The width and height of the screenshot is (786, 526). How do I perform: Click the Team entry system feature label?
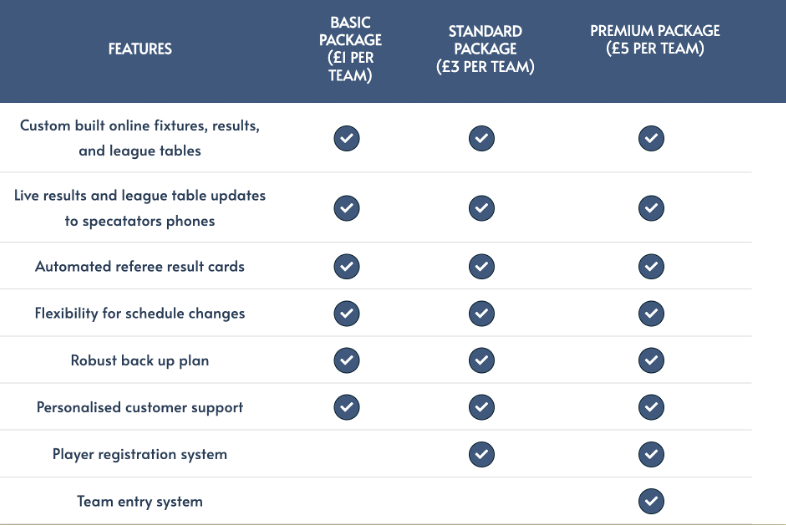point(140,501)
